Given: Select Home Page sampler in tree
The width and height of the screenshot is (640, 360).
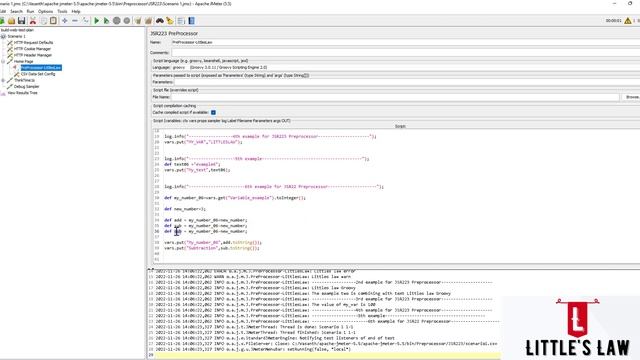Looking at the screenshot, I should (x=24, y=62).
